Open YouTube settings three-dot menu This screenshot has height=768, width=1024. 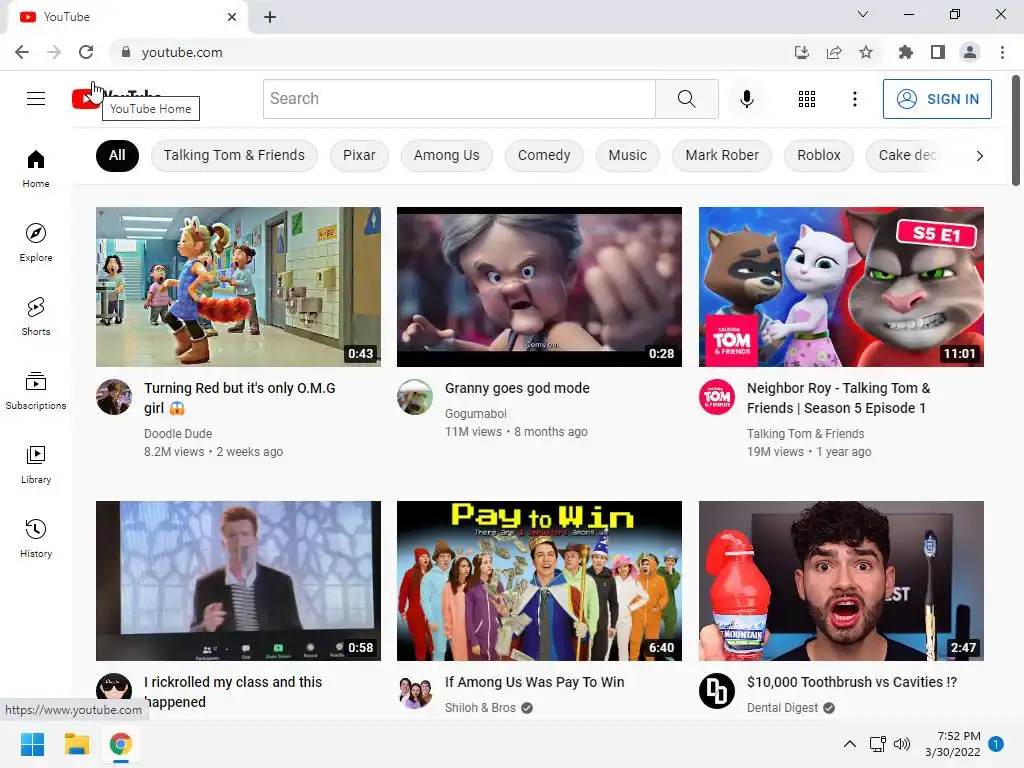854,99
